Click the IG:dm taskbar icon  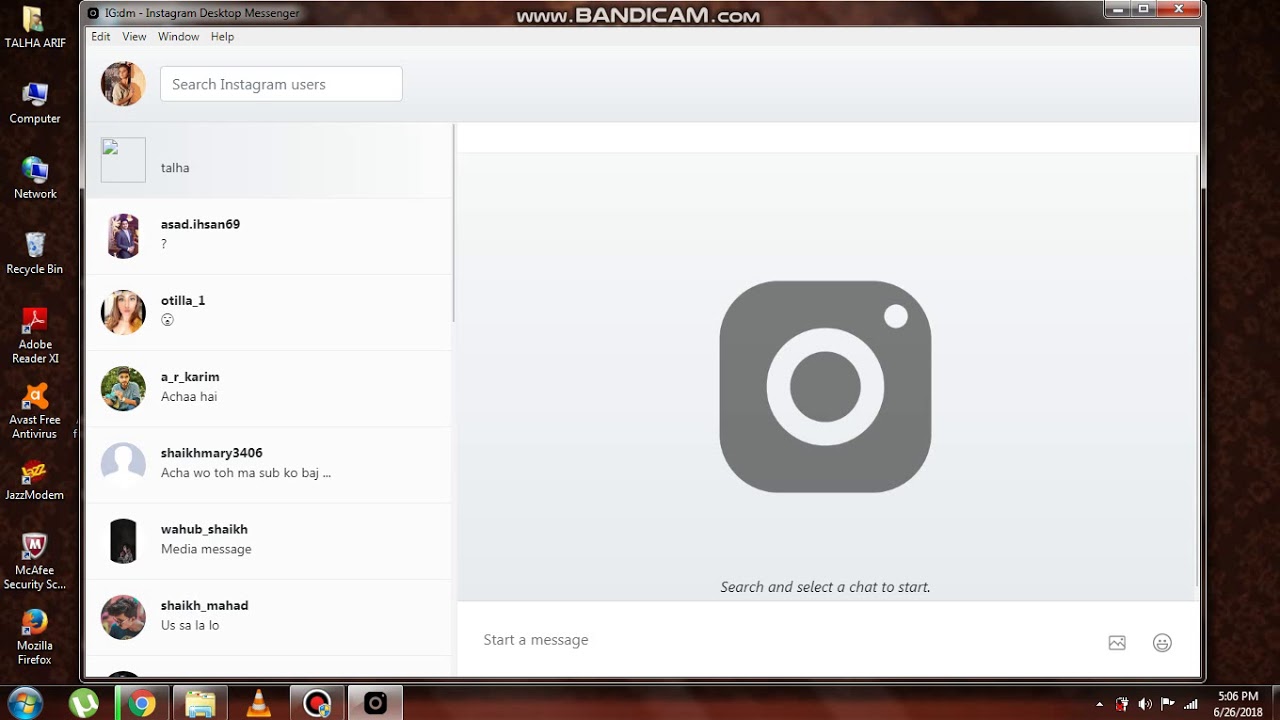tap(375, 704)
